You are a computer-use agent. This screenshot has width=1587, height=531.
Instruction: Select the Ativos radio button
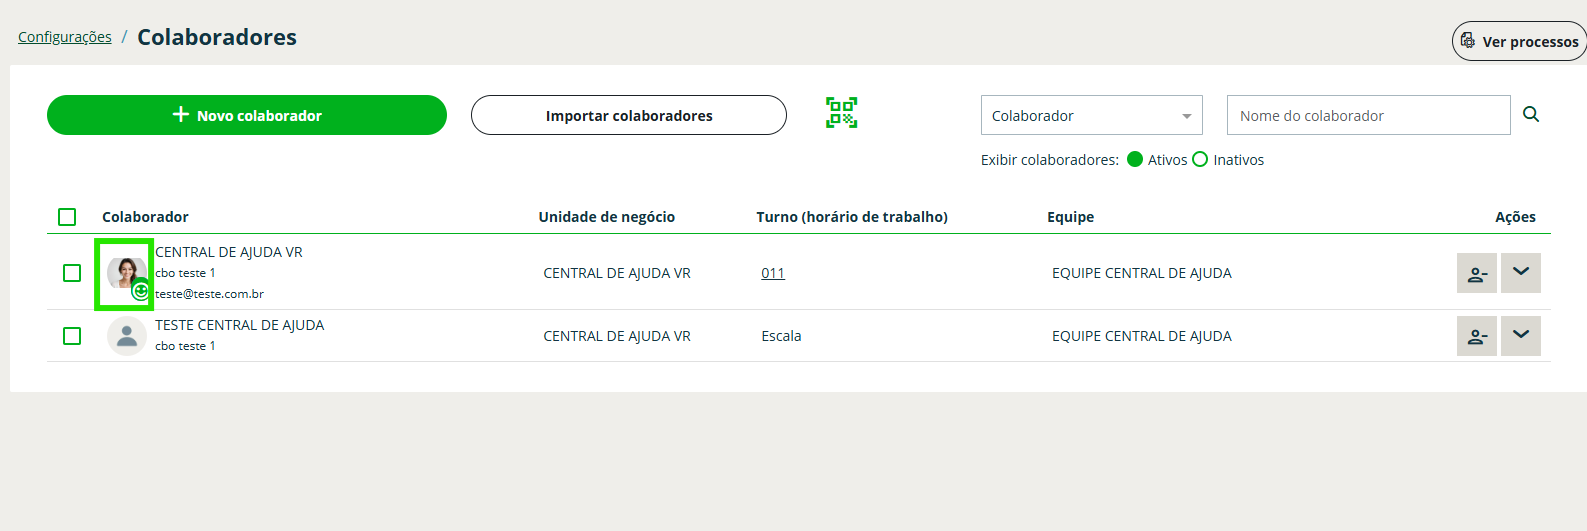click(1135, 160)
